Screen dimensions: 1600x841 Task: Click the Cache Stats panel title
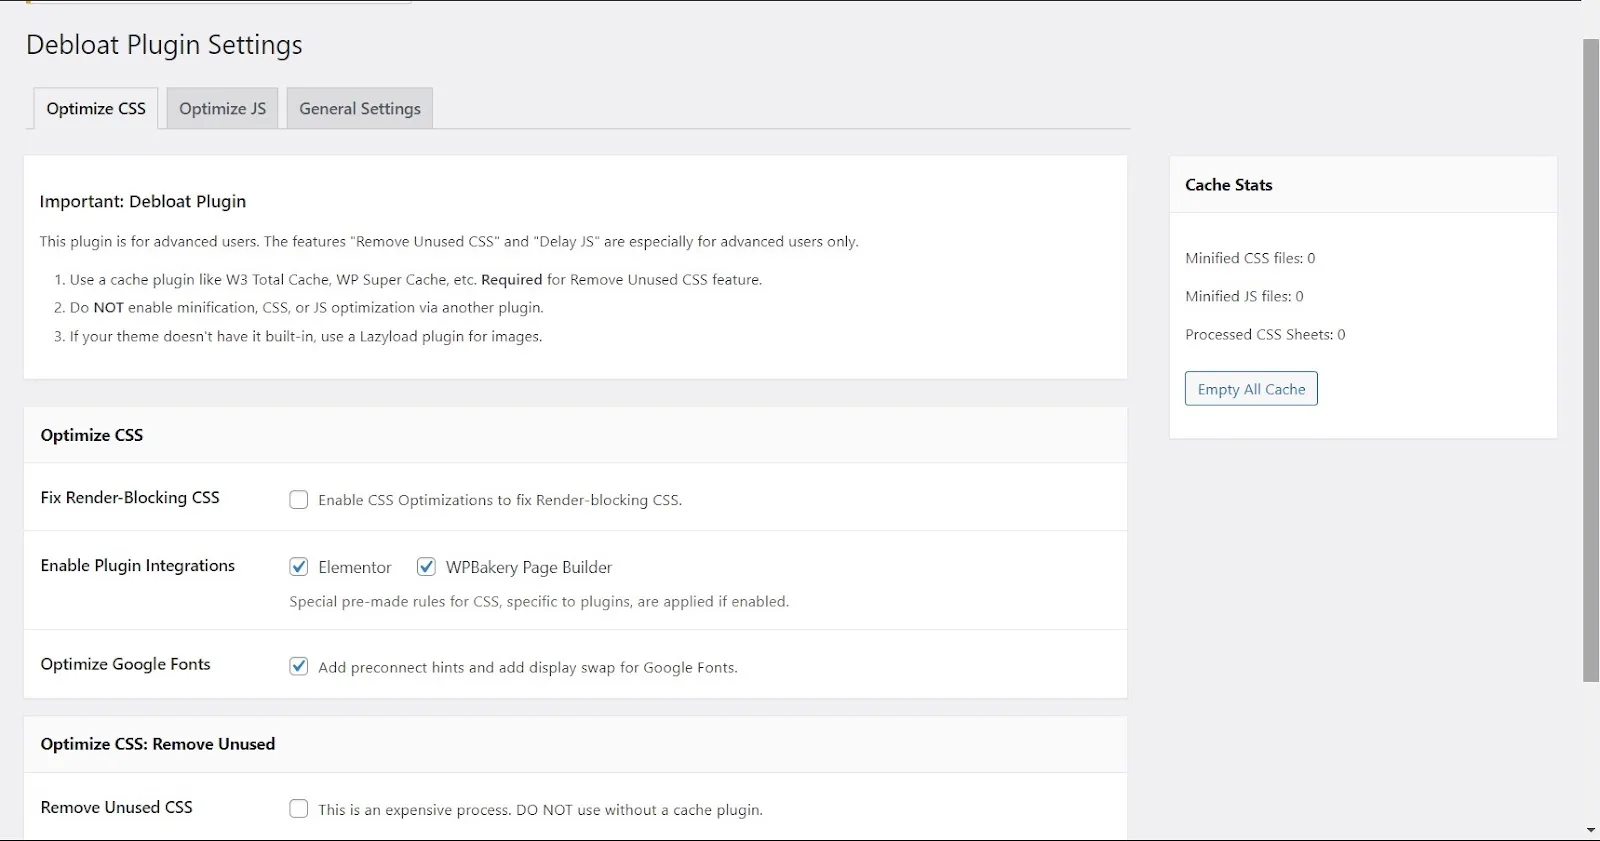coord(1229,185)
